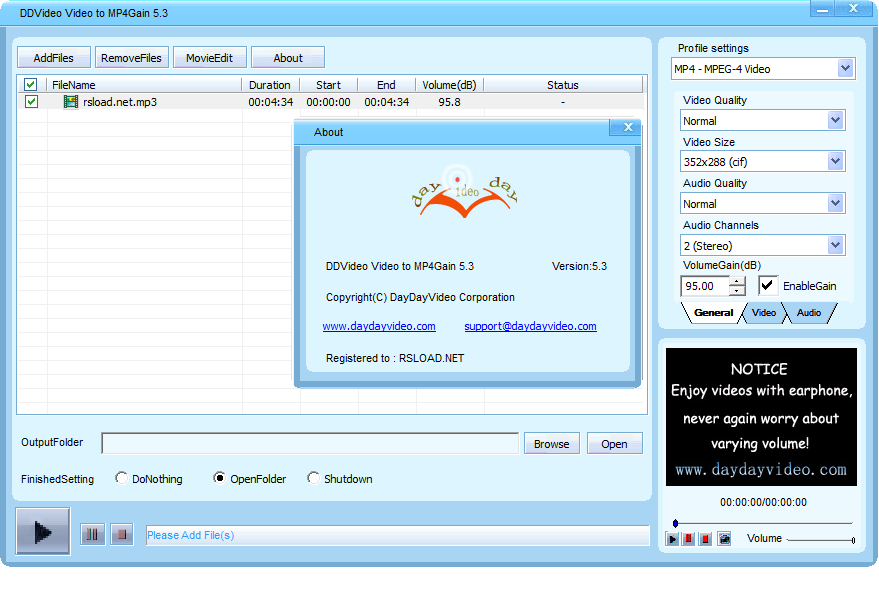The width and height of the screenshot is (879, 591).
Task: Click the 00:04:34 duration cell
Action: [271, 102]
